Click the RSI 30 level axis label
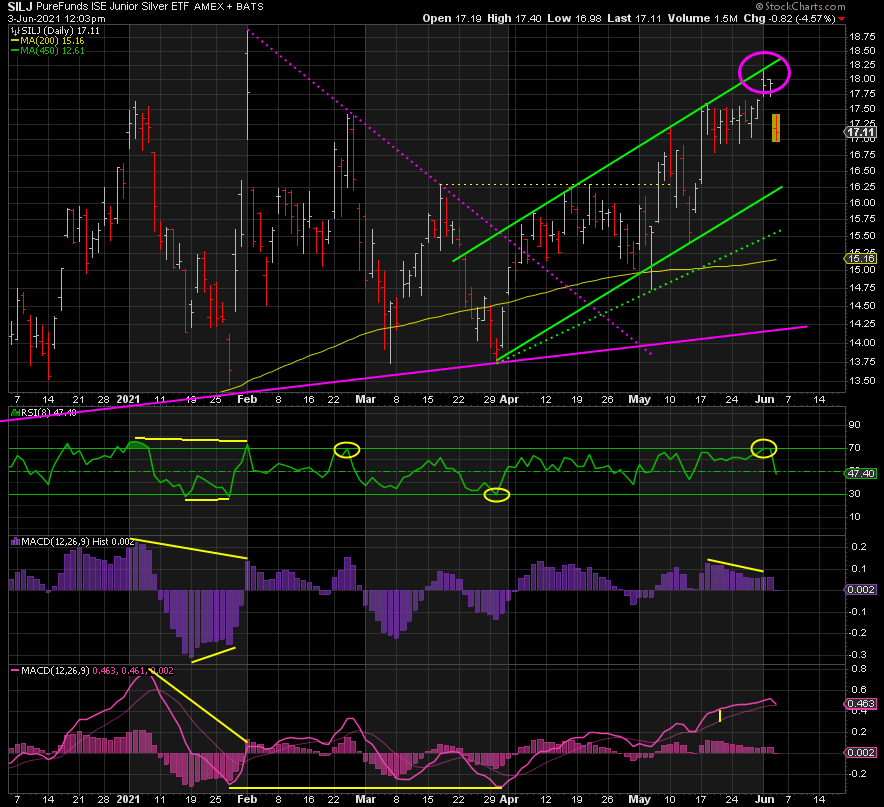Screen dimensions: 884x807 (x=855, y=494)
